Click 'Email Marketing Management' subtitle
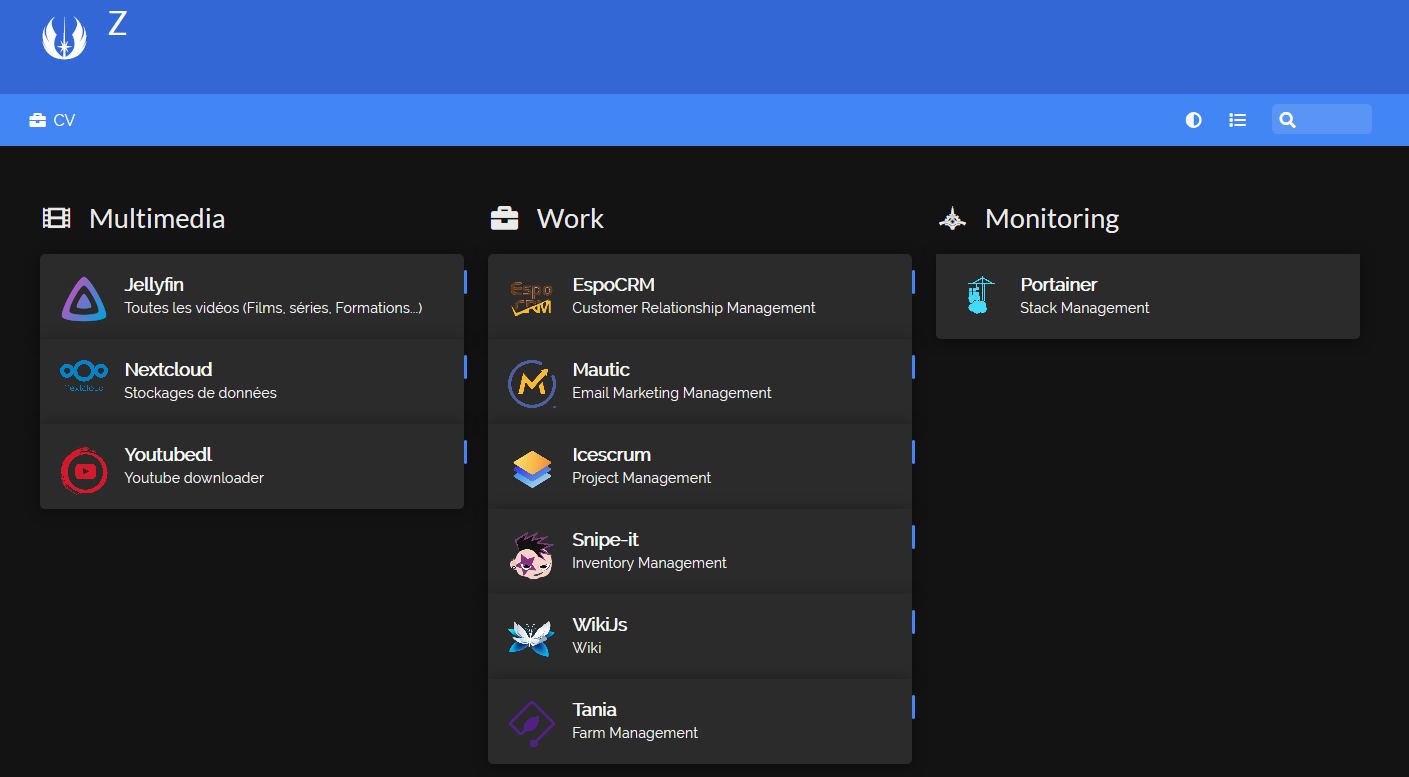 pyautogui.click(x=672, y=393)
